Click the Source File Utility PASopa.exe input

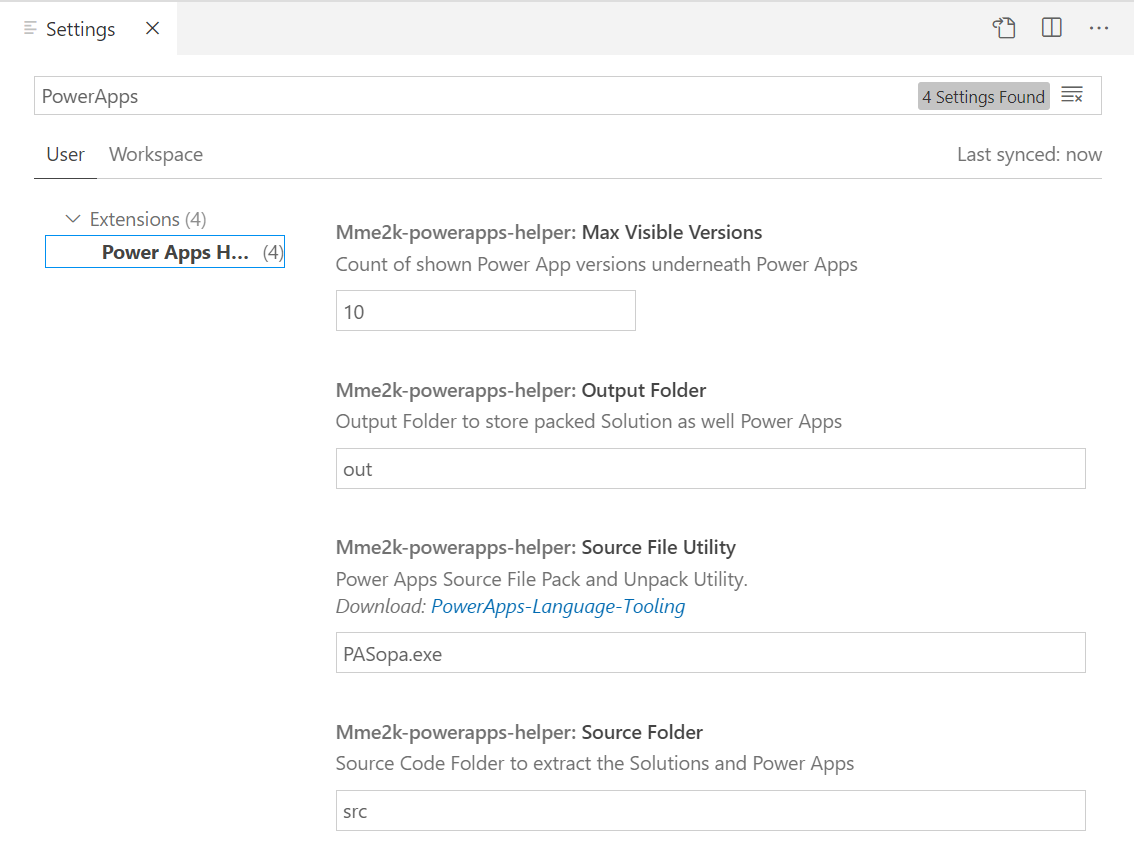[x=710, y=653]
